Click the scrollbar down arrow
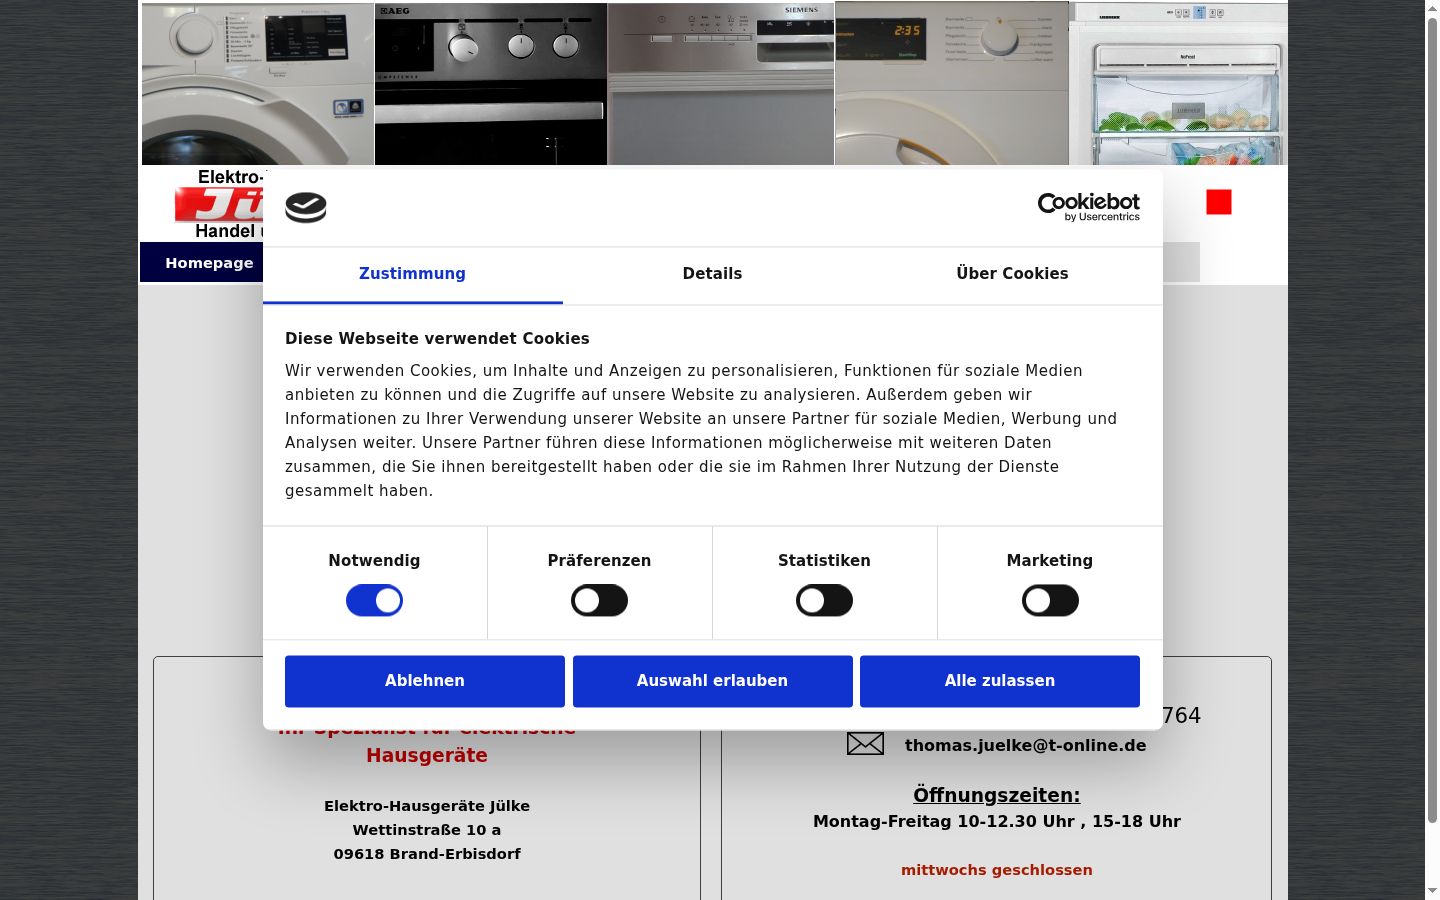Viewport: 1440px width, 900px height. pyautogui.click(x=1432, y=891)
